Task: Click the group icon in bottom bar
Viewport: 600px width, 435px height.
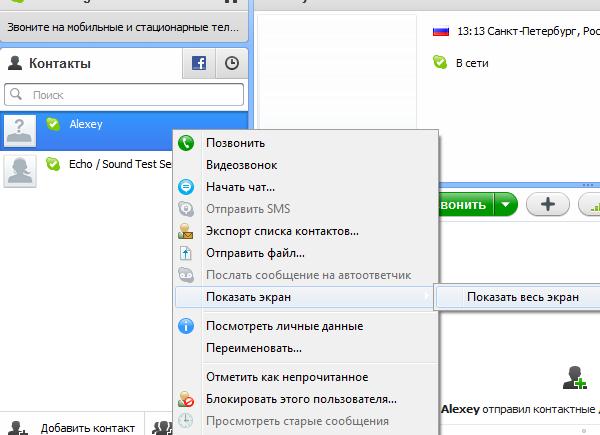Action: tap(162, 428)
